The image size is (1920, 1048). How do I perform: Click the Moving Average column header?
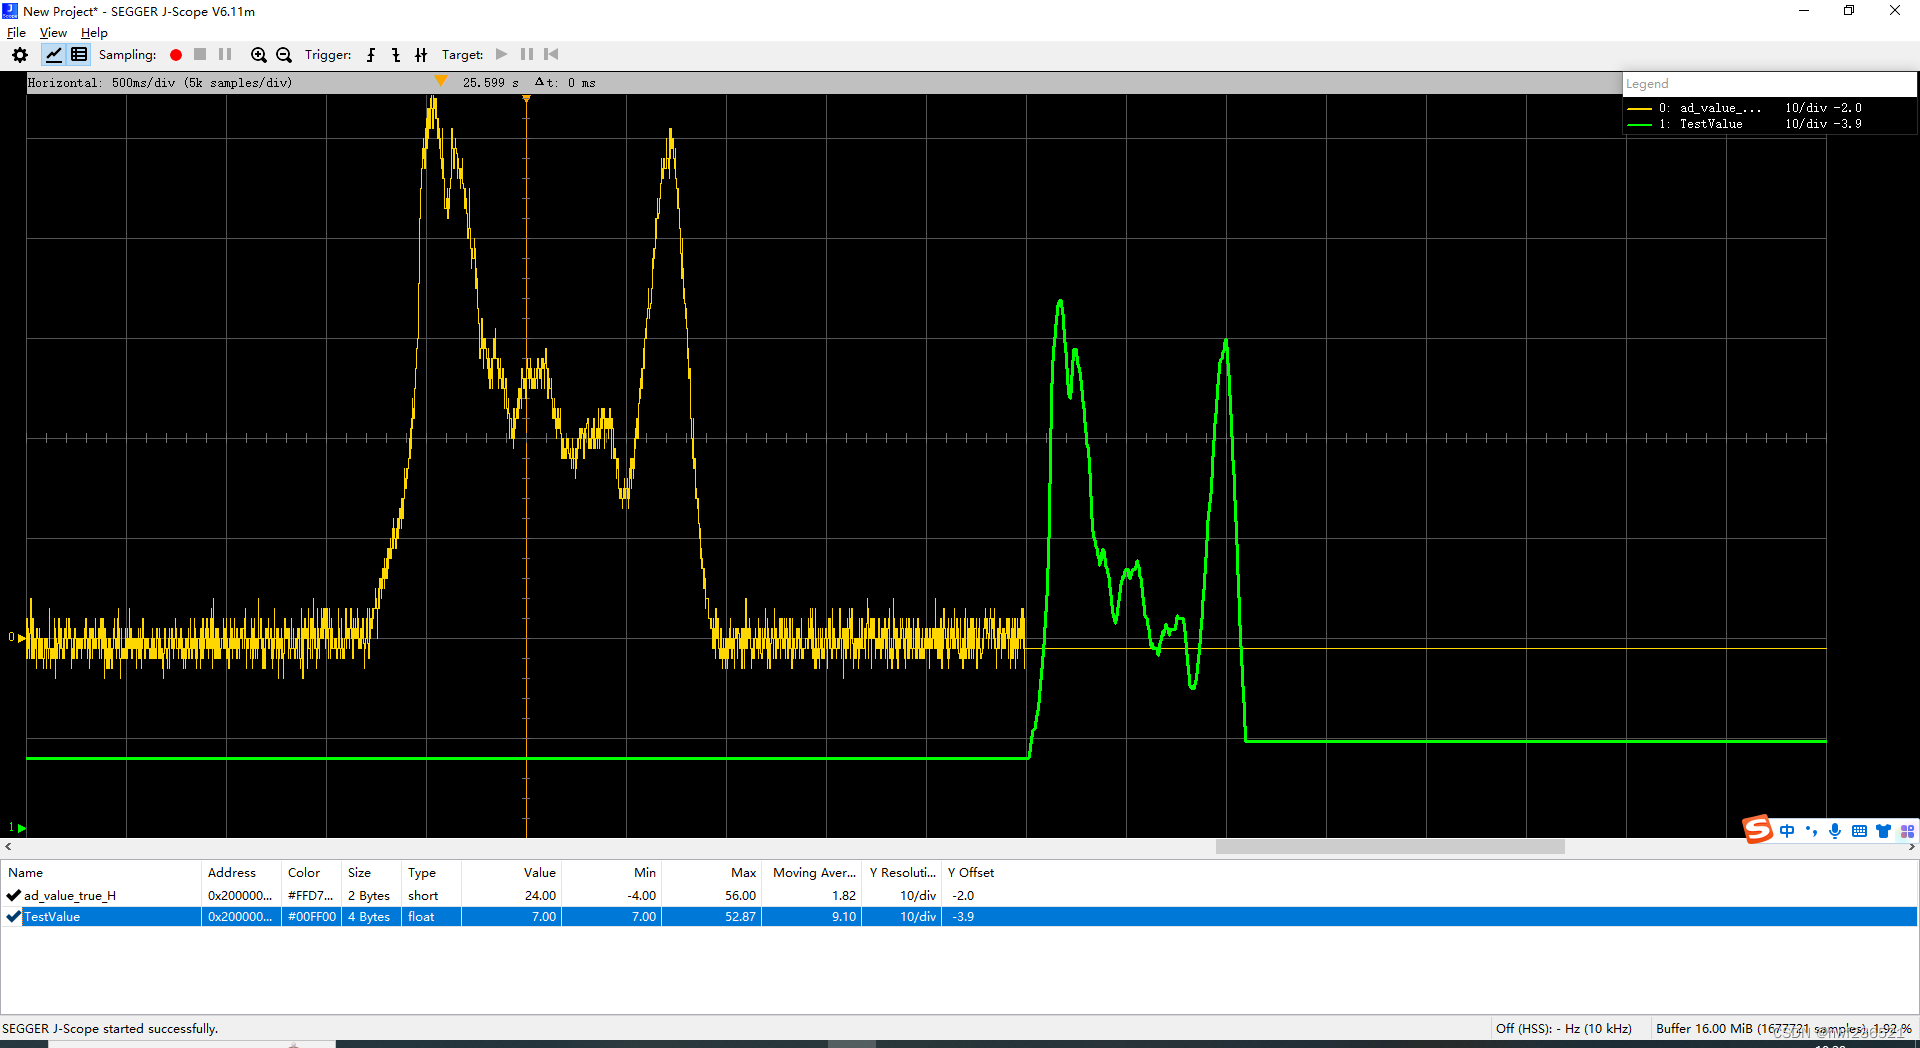811,873
